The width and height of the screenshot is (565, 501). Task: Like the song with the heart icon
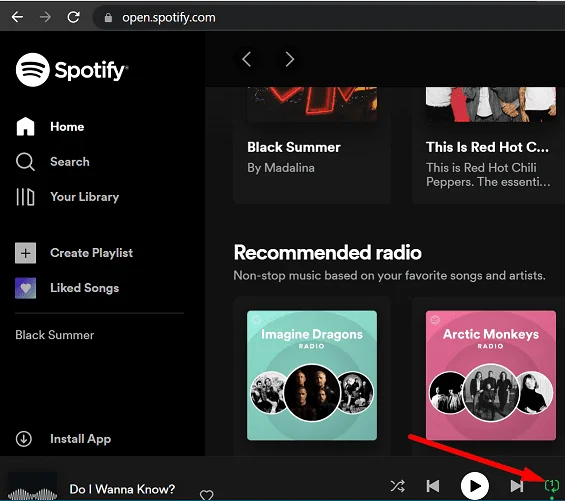[206, 495]
